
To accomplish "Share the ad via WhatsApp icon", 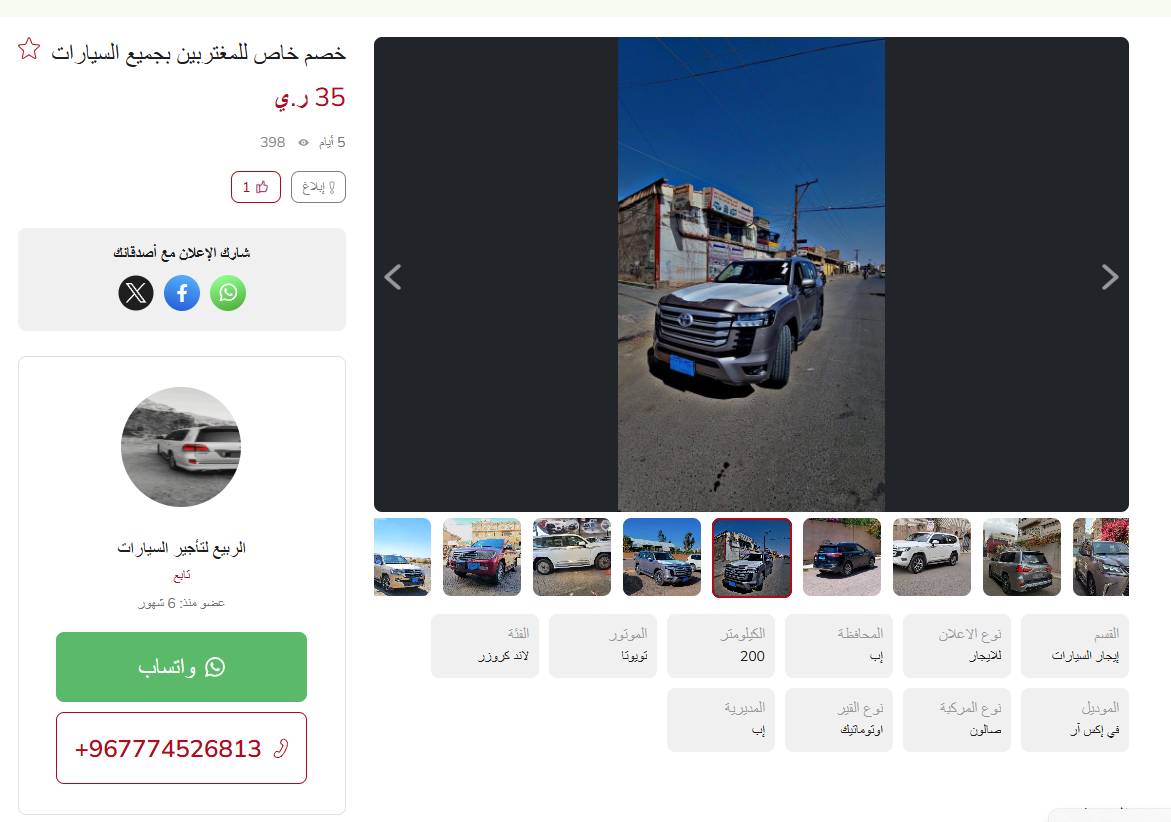I will coord(228,293).
